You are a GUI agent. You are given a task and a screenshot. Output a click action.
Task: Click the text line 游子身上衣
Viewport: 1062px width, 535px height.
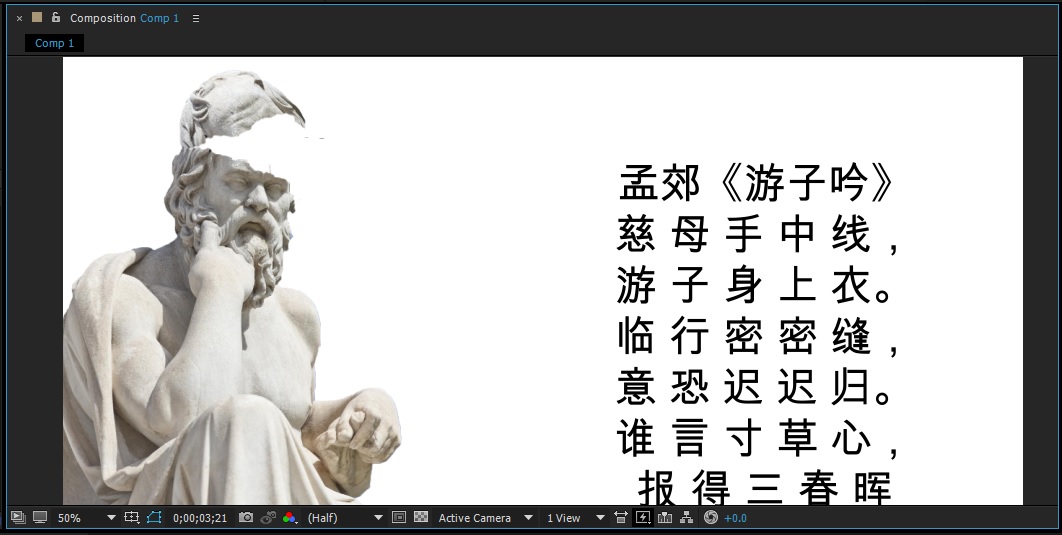(755, 285)
